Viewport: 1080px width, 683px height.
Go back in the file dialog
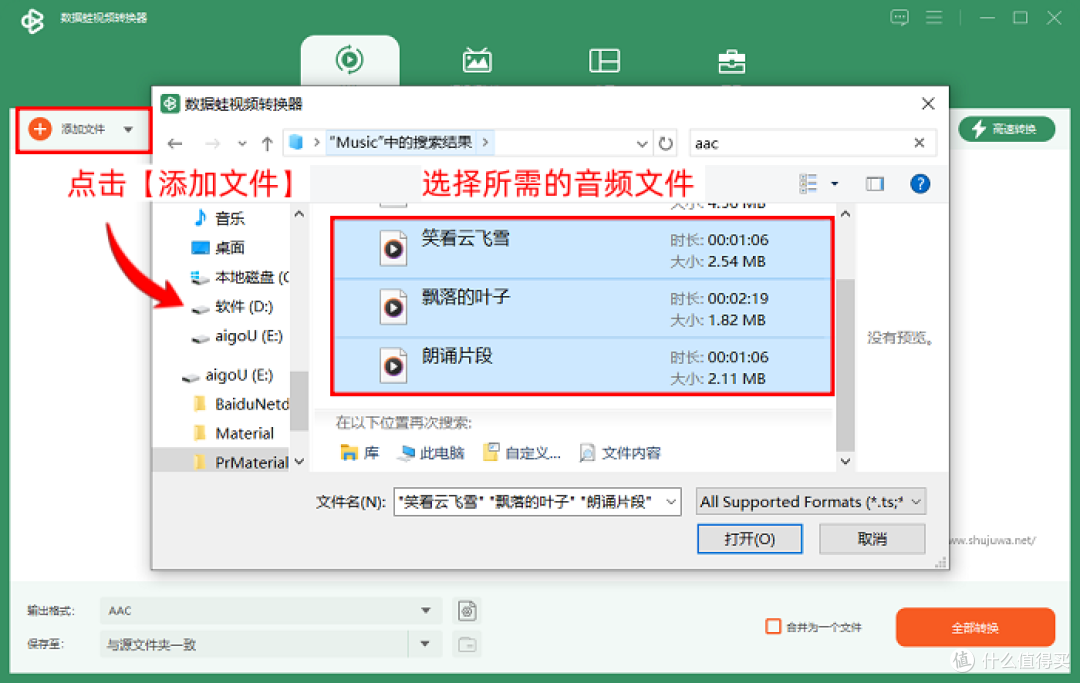point(175,143)
